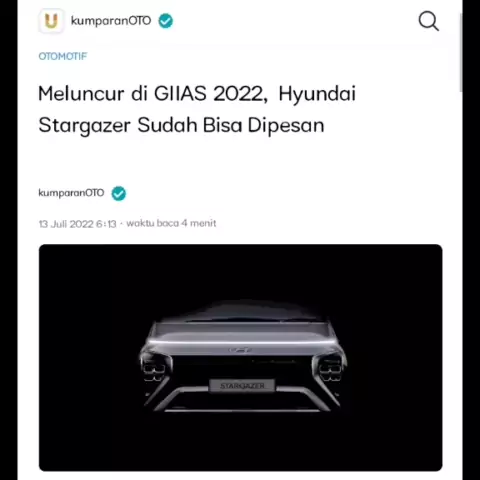Open the OTOMOTIF category link
This screenshot has height=480, width=480.
coord(63,56)
